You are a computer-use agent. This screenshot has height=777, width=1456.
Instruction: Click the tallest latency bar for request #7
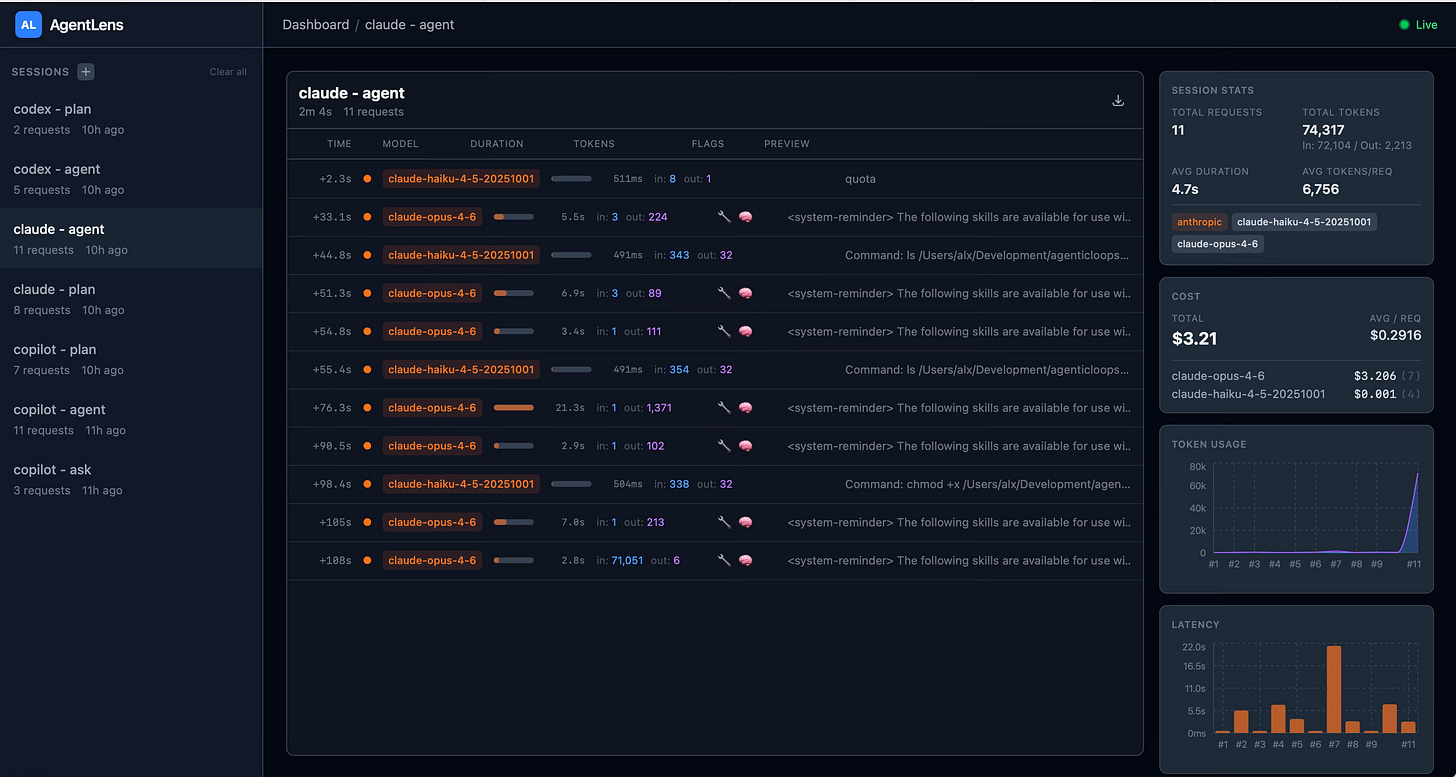tap(1333, 689)
